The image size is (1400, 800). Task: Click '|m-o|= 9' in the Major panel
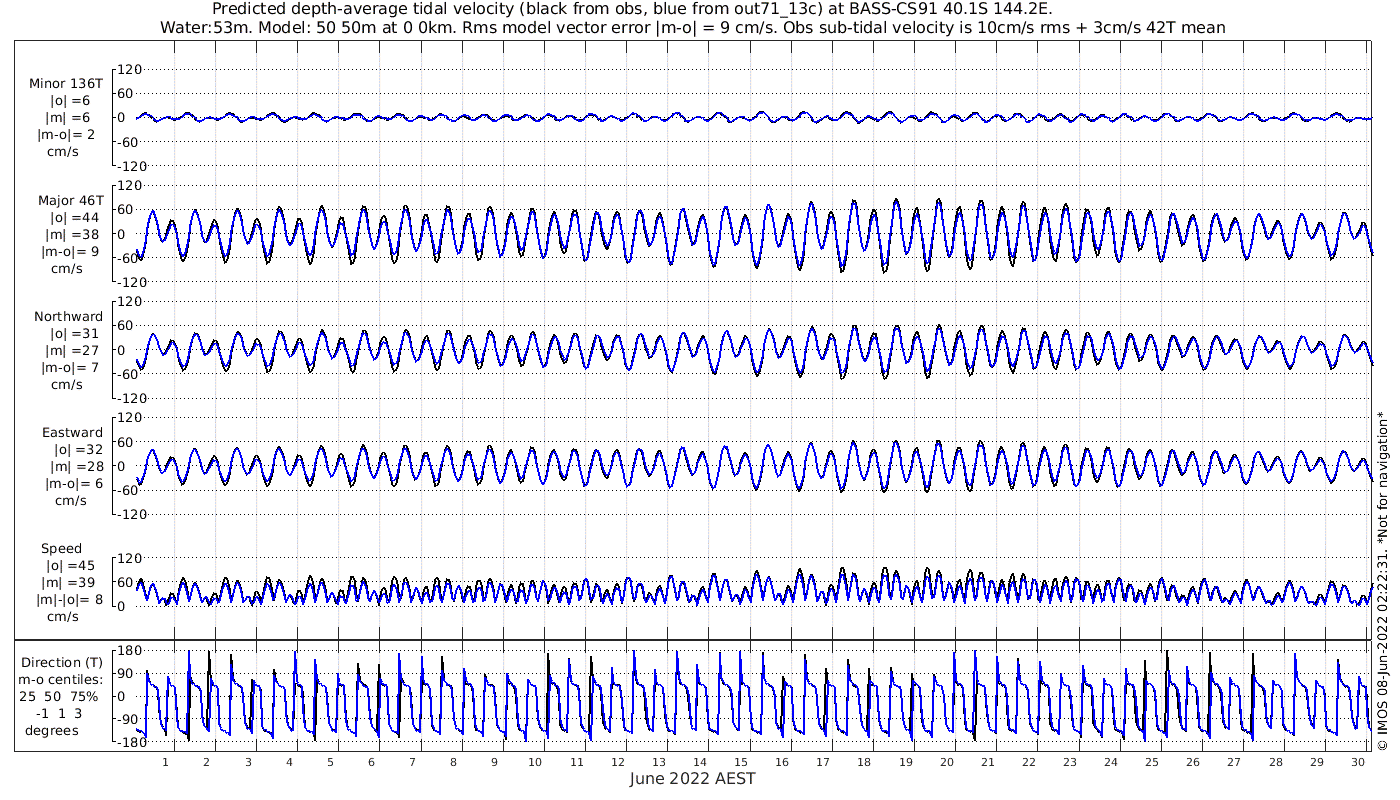[x=68, y=252]
